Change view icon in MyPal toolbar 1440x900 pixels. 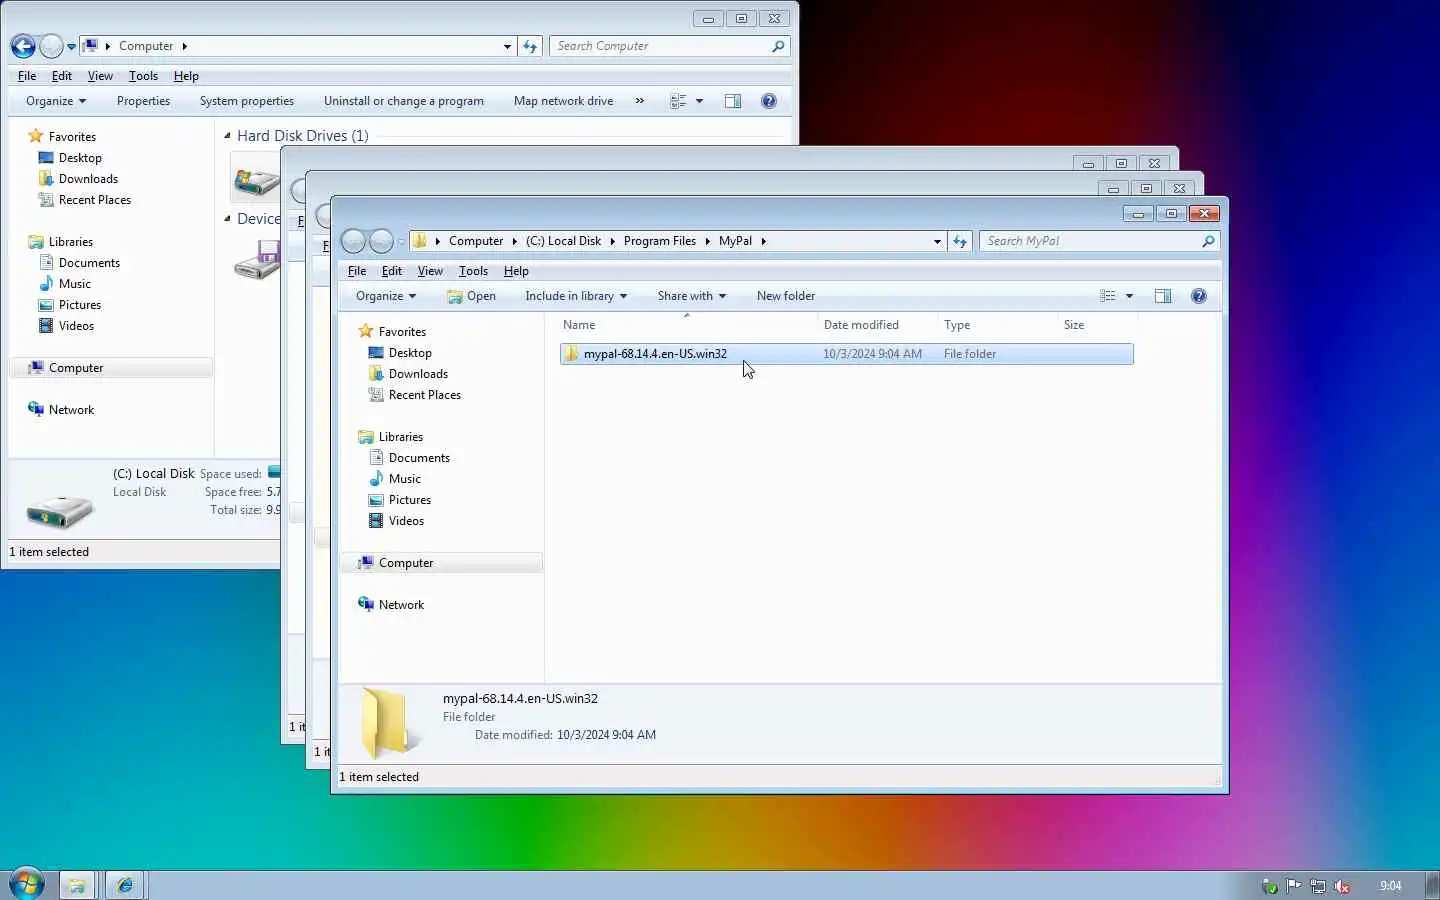click(1107, 296)
